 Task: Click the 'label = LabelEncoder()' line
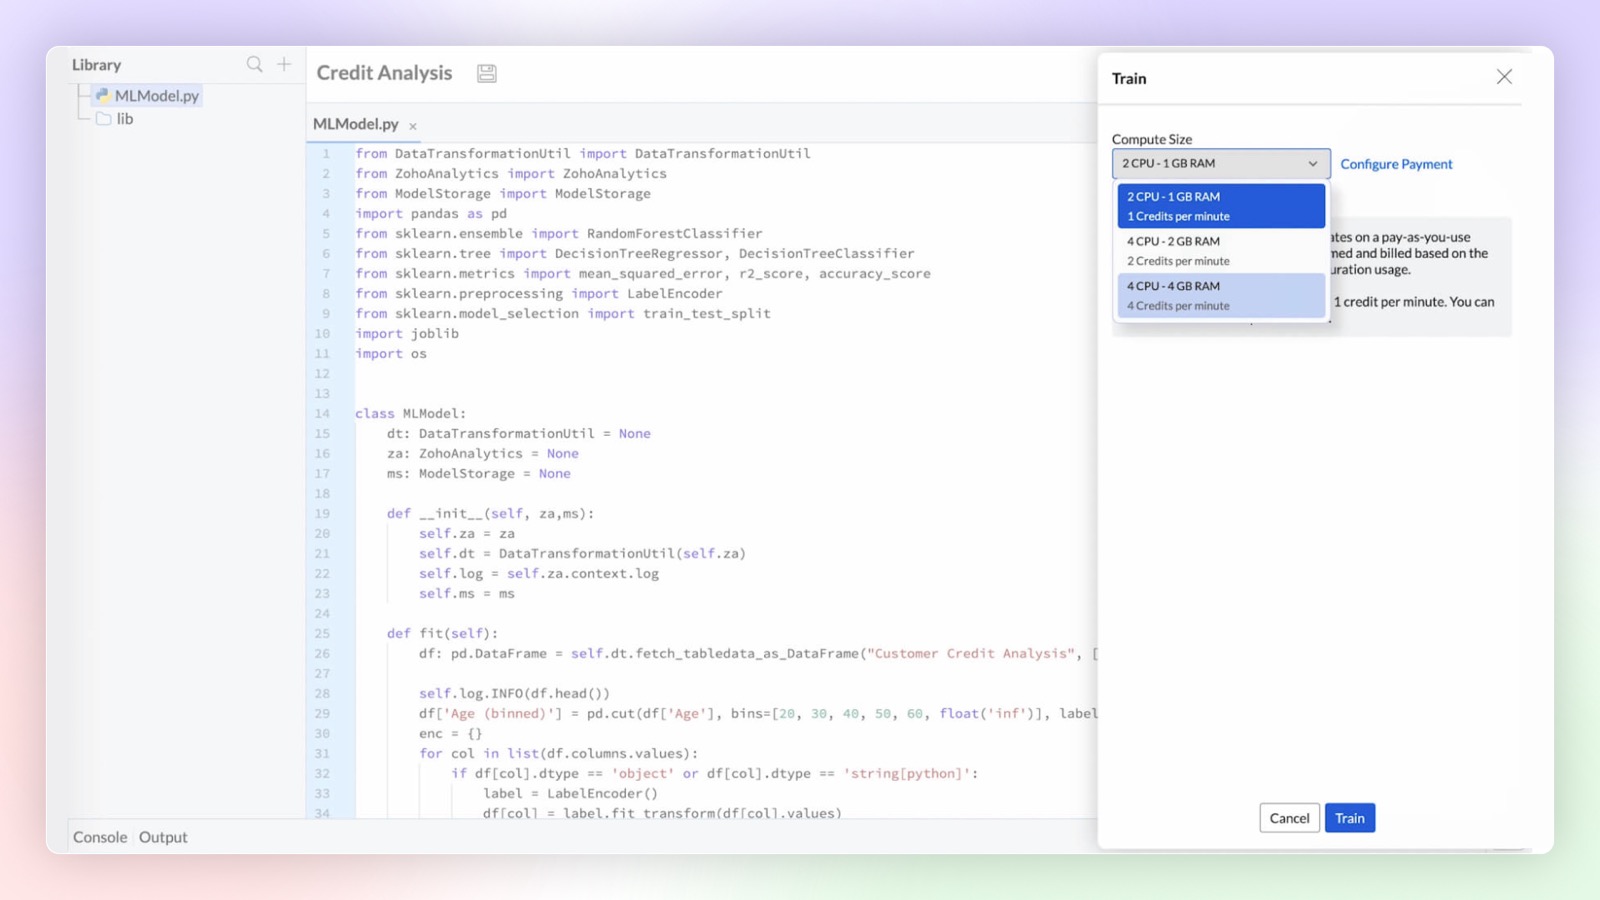pyautogui.click(x=570, y=793)
